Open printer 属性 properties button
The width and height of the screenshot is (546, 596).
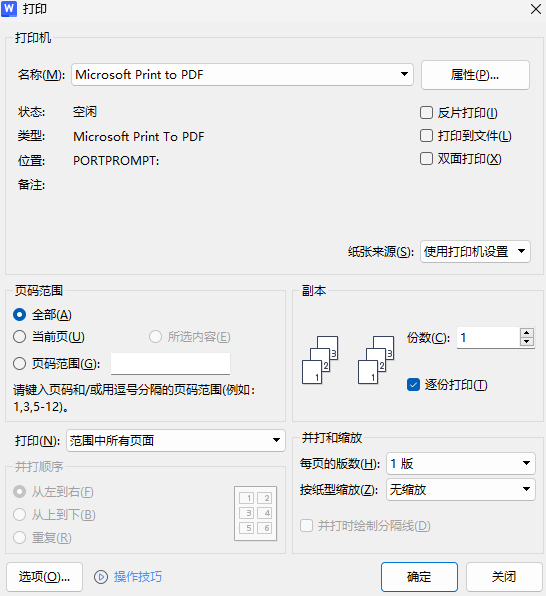[x=475, y=75]
